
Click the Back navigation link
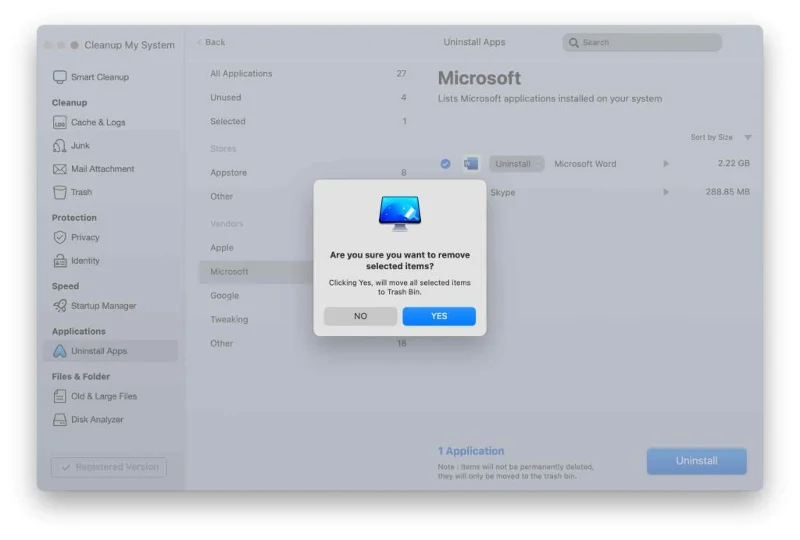[x=211, y=42]
